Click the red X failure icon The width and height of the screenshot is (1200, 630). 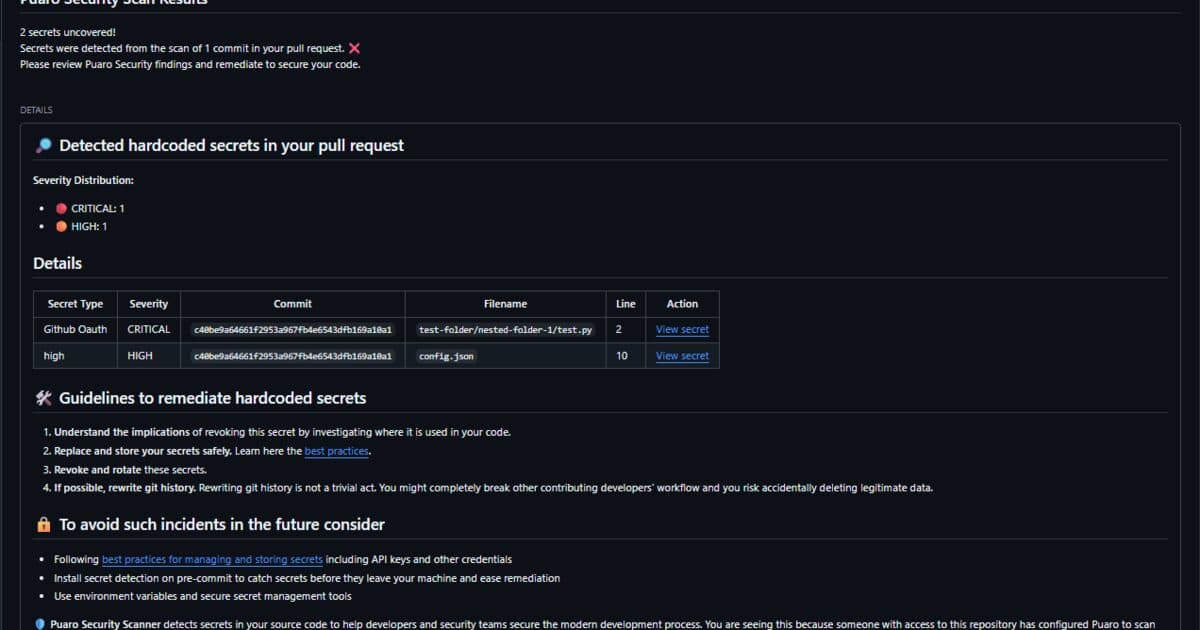(x=354, y=48)
